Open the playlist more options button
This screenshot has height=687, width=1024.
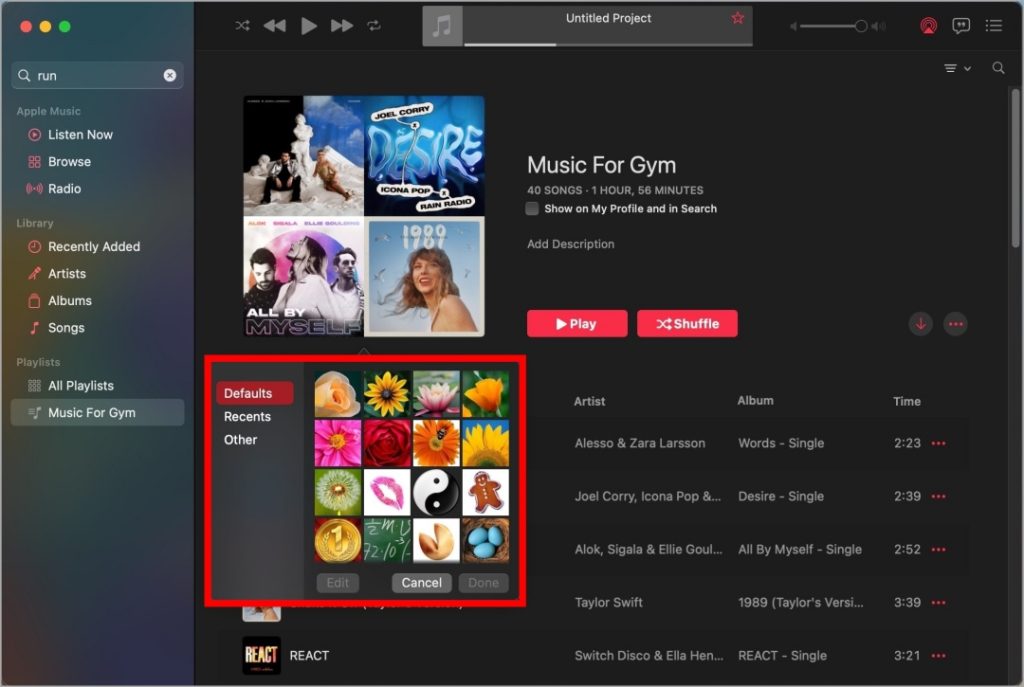point(956,324)
